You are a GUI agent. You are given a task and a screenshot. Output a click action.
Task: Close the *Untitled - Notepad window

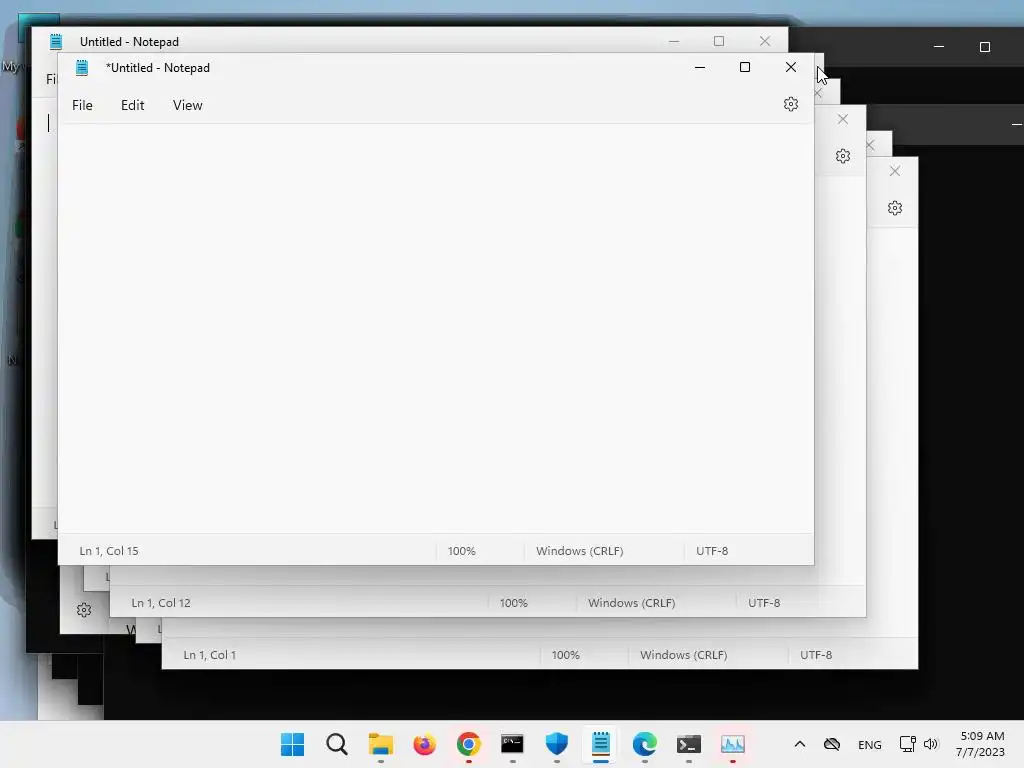(x=791, y=67)
